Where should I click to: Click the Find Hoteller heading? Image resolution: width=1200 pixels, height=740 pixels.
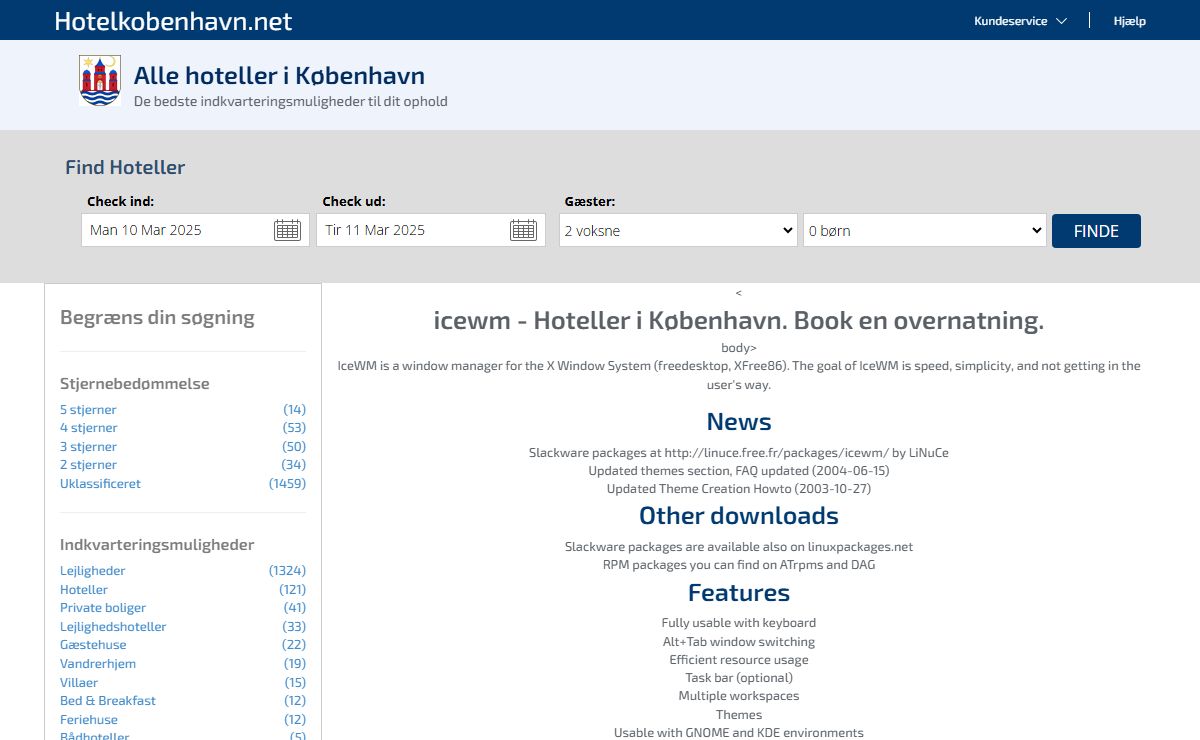(x=125, y=168)
